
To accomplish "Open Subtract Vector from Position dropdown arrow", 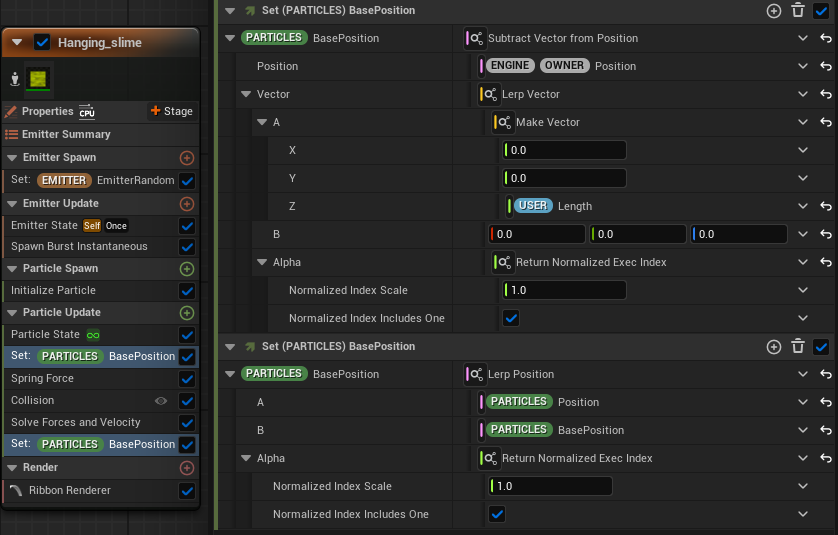I will coord(802,38).
